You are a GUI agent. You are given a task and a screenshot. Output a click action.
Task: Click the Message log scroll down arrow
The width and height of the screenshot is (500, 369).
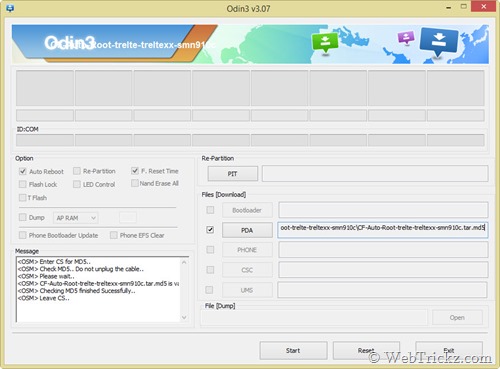click(184, 317)
